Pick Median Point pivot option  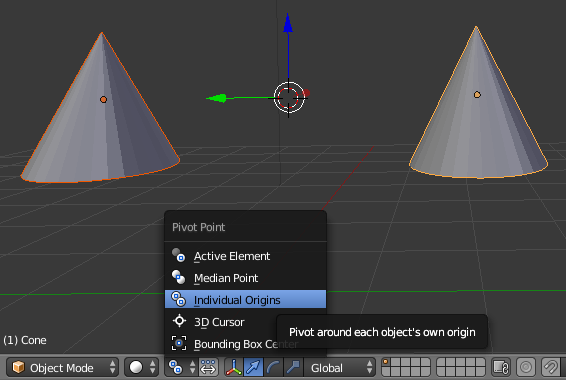point(245,278)
